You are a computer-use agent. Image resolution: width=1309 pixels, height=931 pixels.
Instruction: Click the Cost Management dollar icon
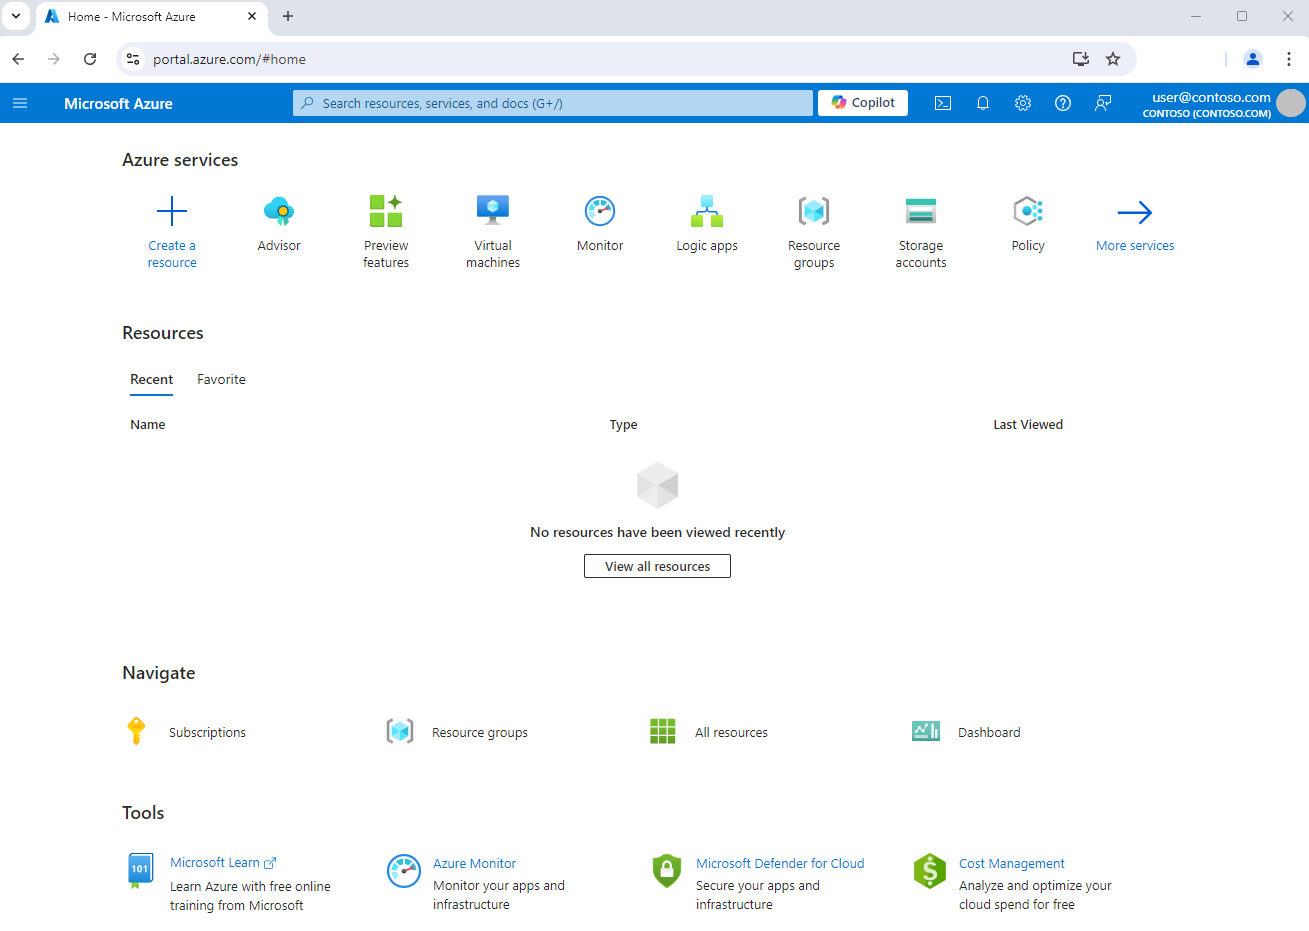coord(930,871)
